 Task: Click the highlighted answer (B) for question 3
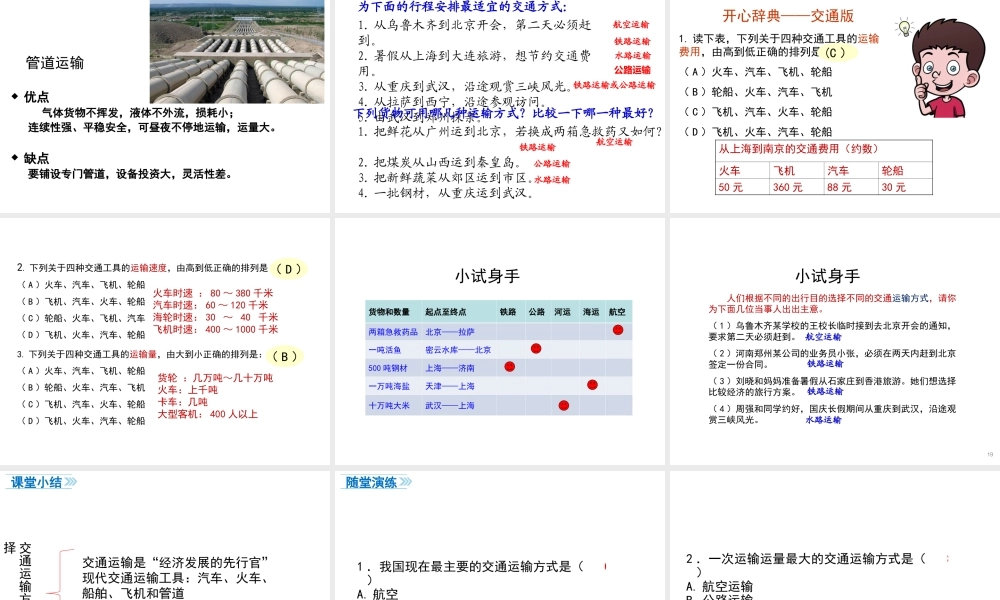coord(284,356)
